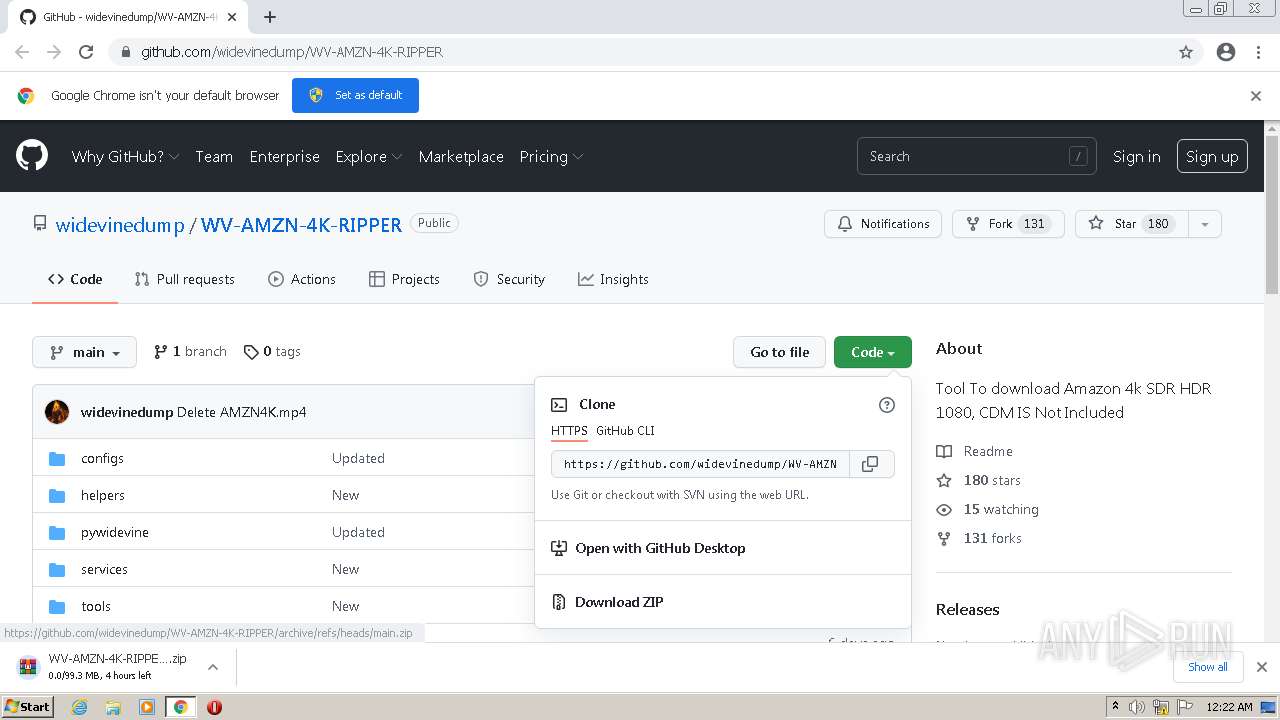Open a new browser tab with plus icon
The image size is (1280, 720).
click(270, 17)
